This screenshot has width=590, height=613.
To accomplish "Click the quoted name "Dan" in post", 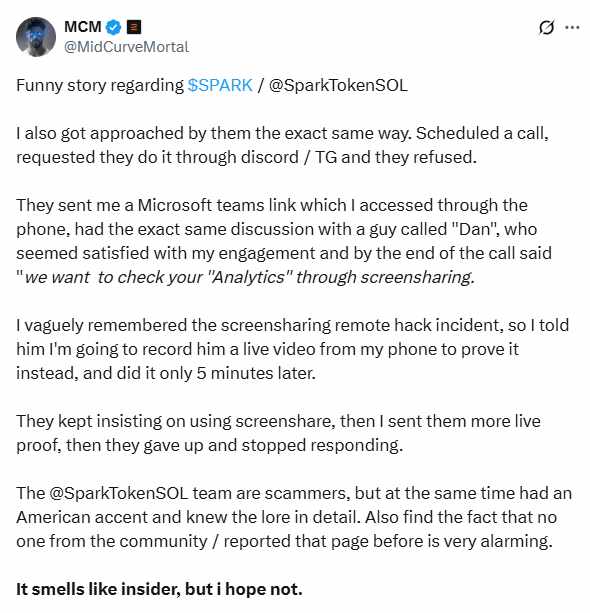I will pos(473,229).
